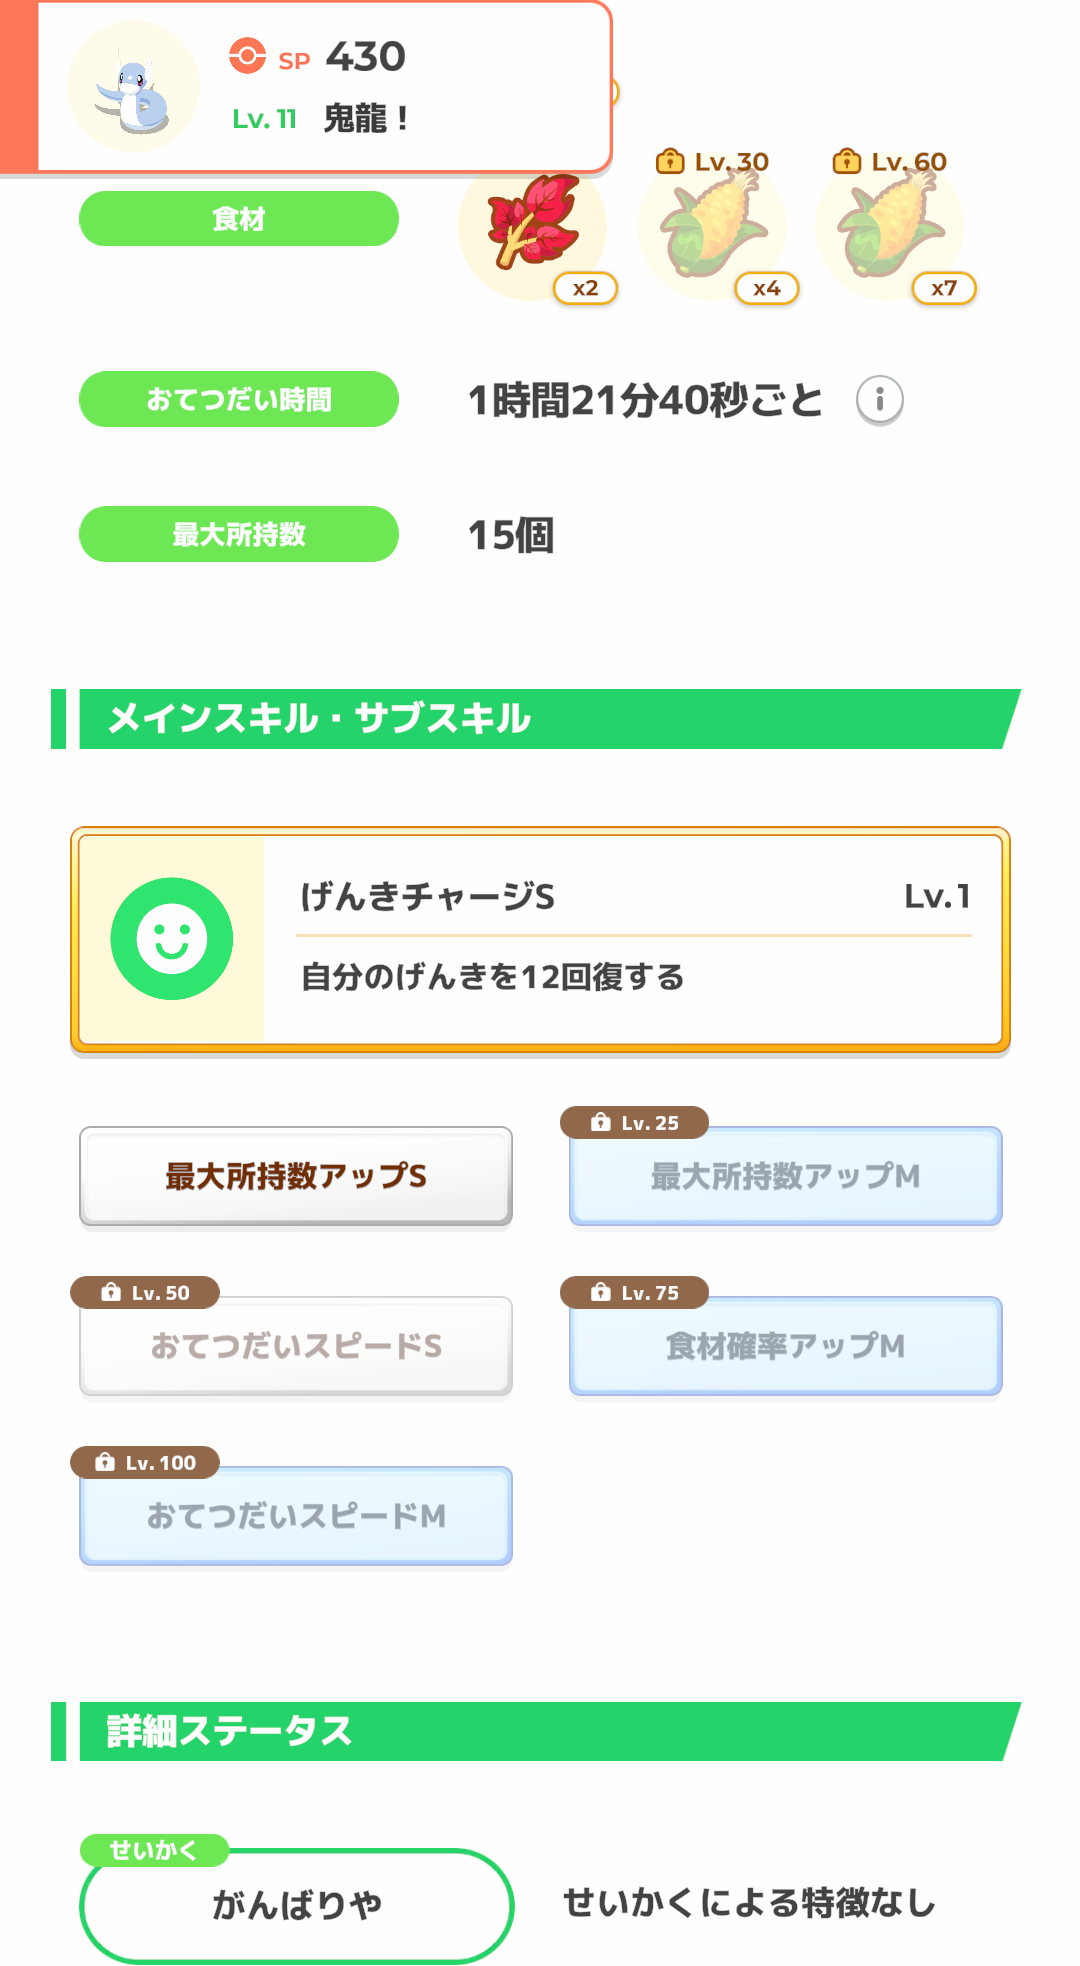Image resolution: width=1080 pixels, height=1966 pixels.
Task: Select the locked 食材確率アップM sub skill
Action: coord(785,1347)
